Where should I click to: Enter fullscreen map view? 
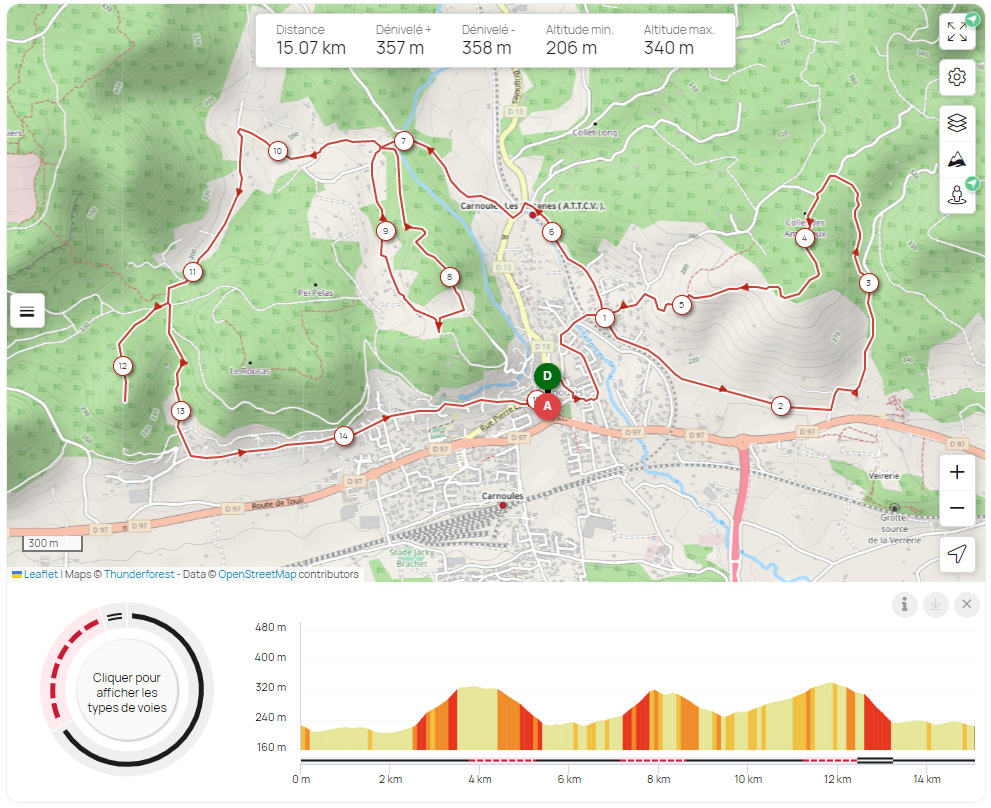[x=957, y=31]
